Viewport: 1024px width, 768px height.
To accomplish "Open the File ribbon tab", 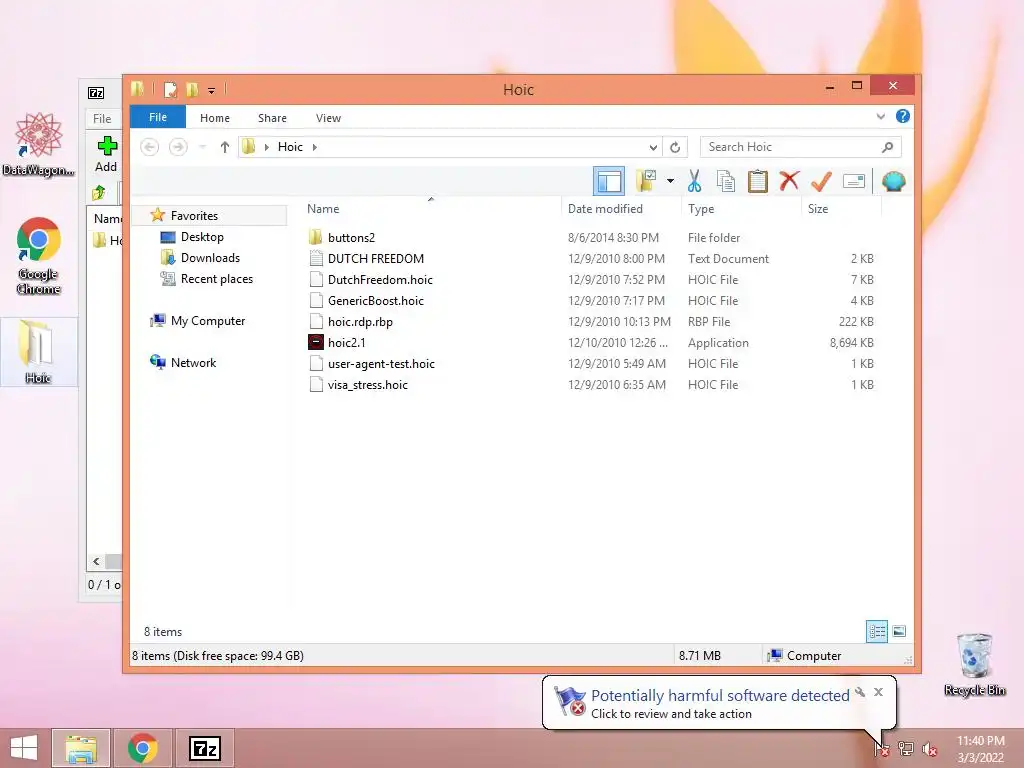I will [x=157, y=117].
